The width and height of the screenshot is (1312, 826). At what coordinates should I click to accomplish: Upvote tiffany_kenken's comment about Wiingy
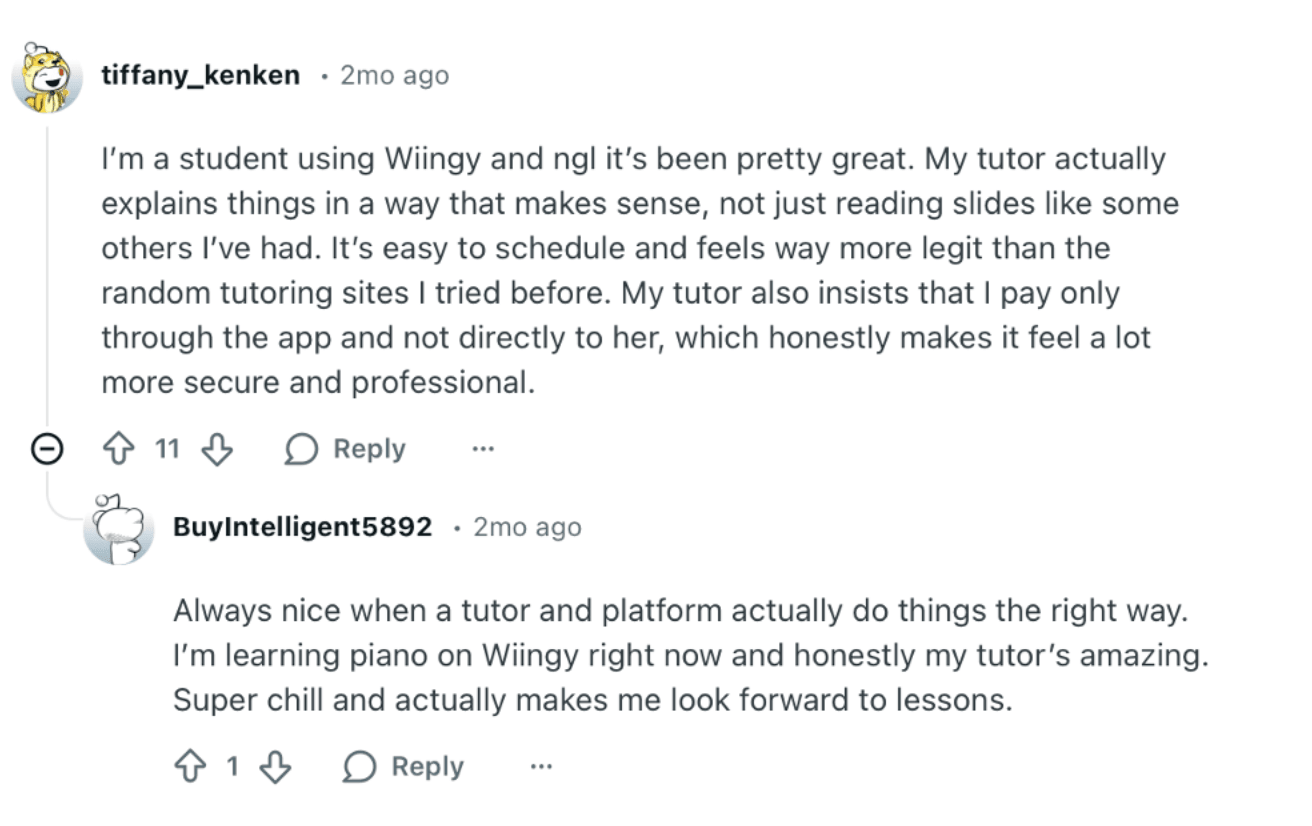[120, 449]
